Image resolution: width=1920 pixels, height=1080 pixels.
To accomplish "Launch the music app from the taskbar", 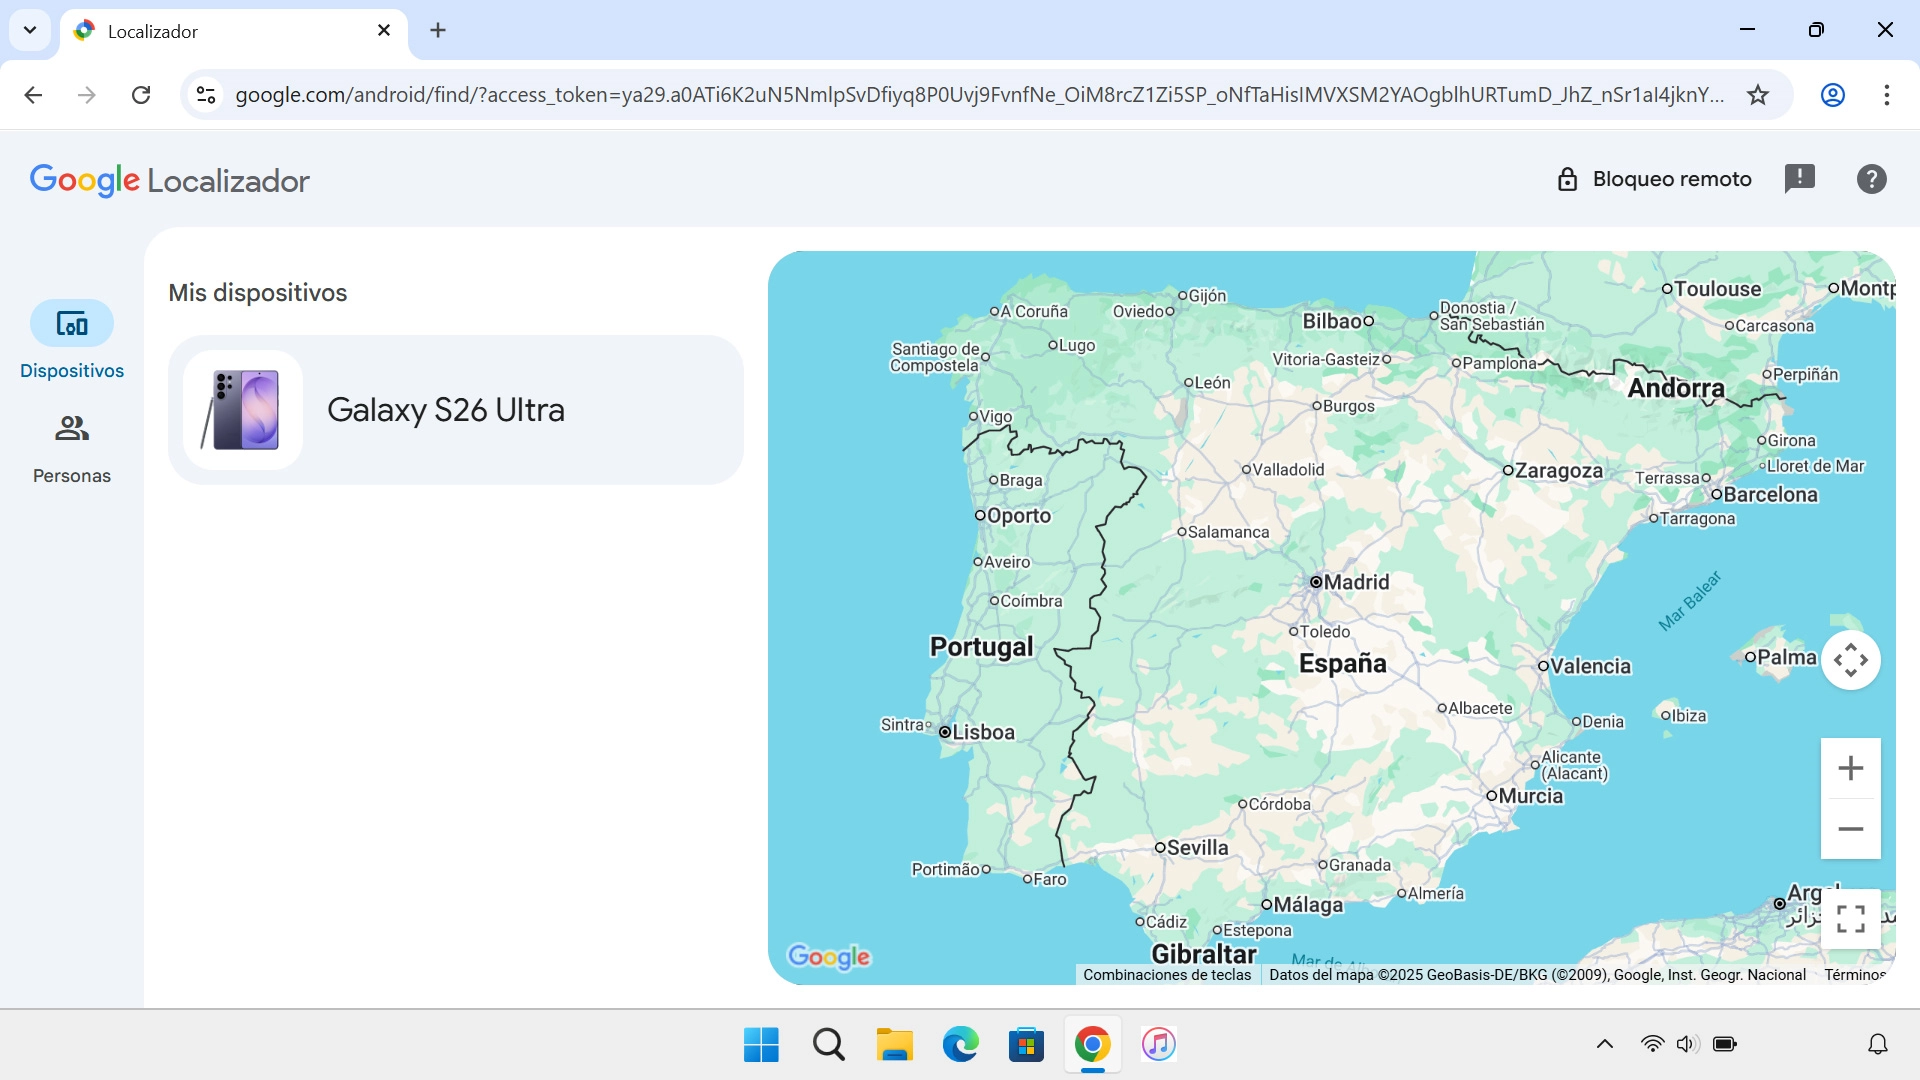I will pos(1158,1044).
